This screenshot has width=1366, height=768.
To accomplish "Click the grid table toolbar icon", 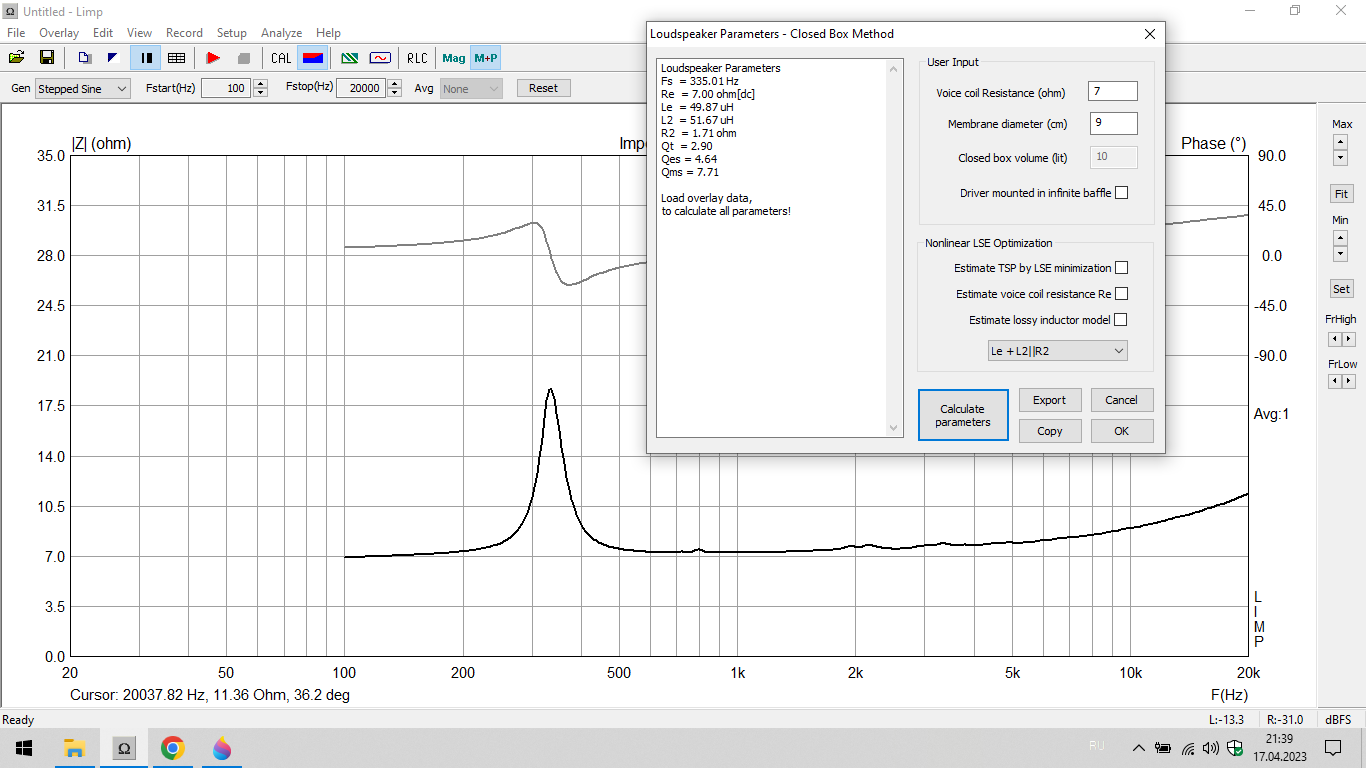I will [176, 58].
